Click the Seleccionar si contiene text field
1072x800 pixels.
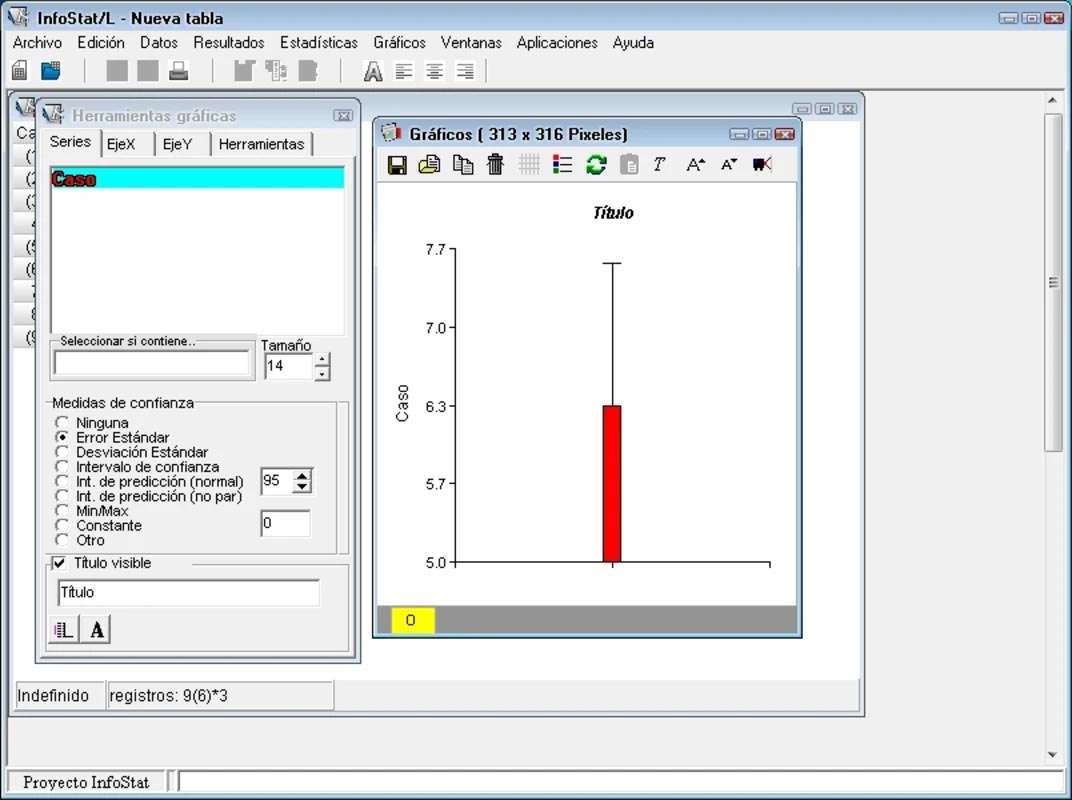pos(152,363)
